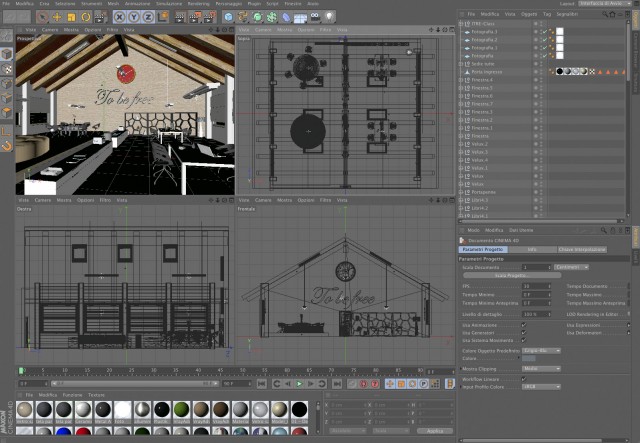
Task: Select the green material sphere swatch
Action: (181, 410)
